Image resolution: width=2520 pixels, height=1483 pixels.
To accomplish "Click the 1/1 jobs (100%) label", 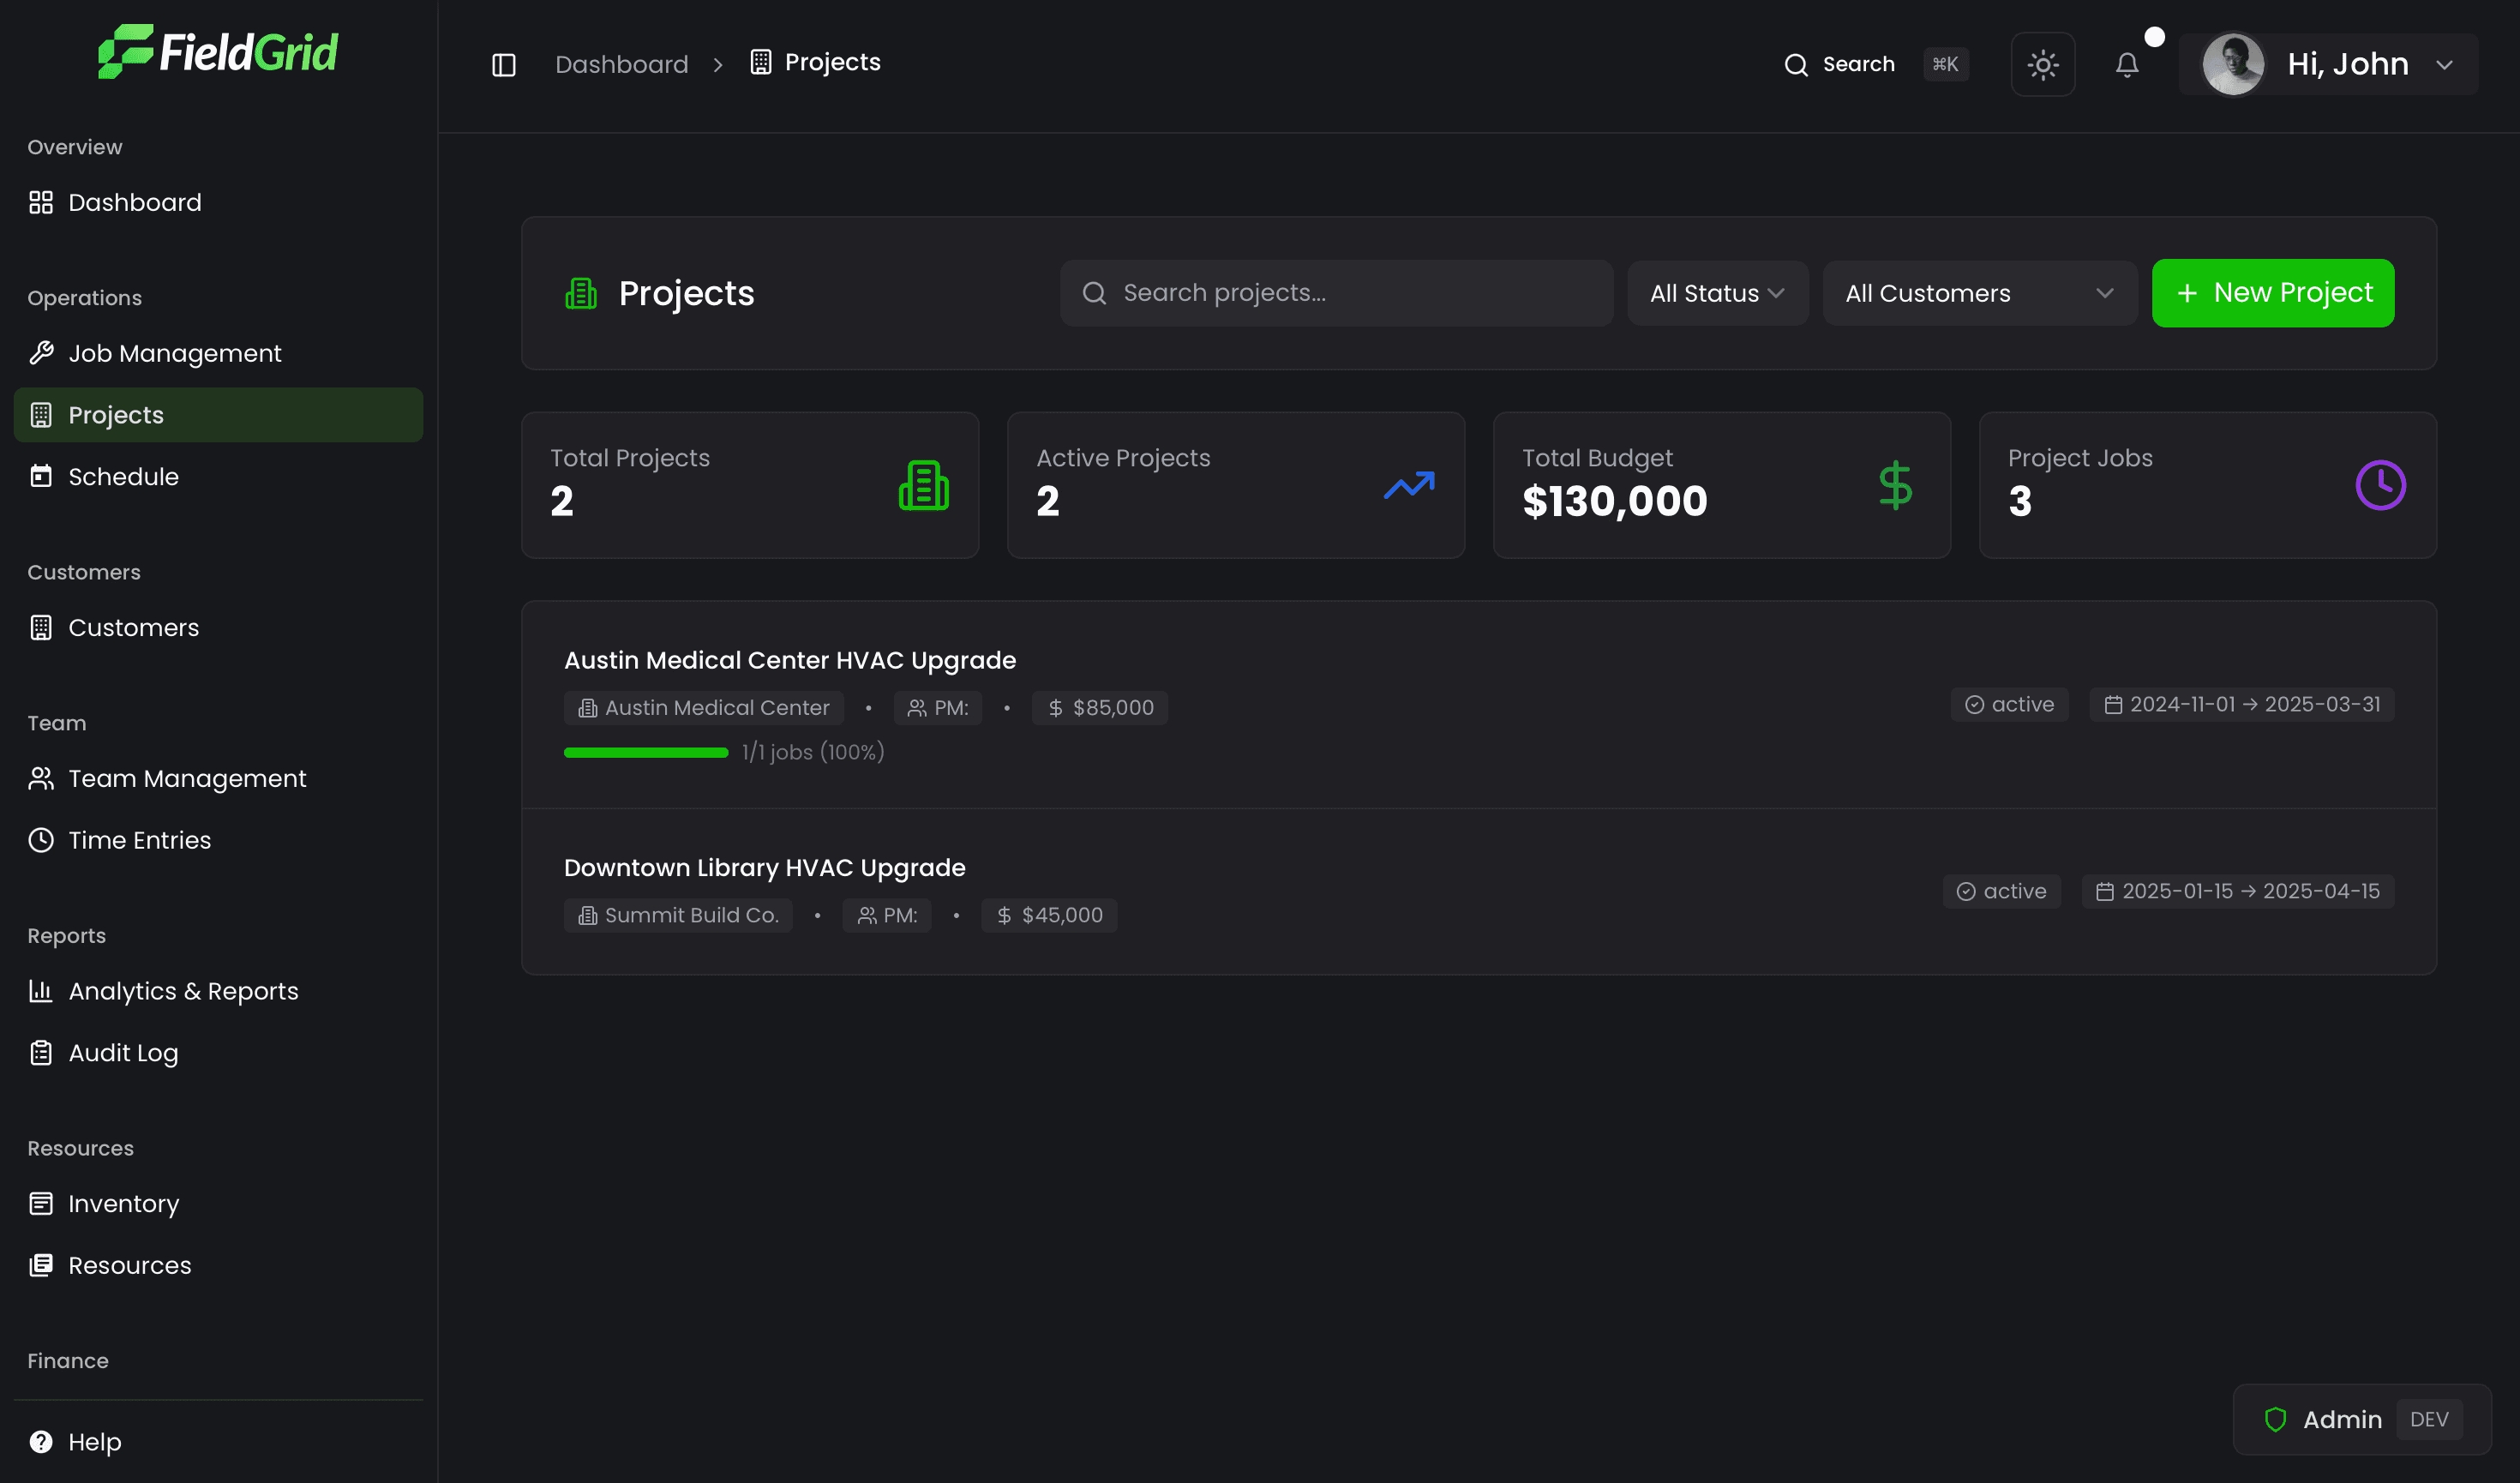I will [x=813, y=753].
